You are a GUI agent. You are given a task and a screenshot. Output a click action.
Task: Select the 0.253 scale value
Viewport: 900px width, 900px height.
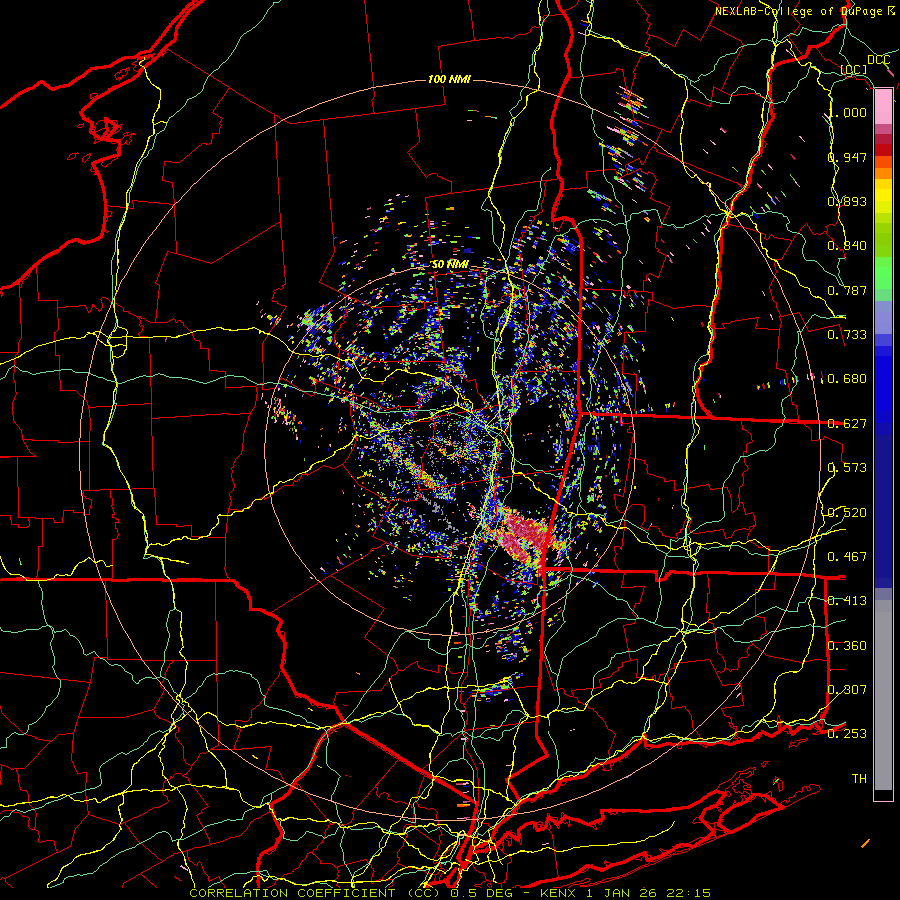[x=847, y=734]
